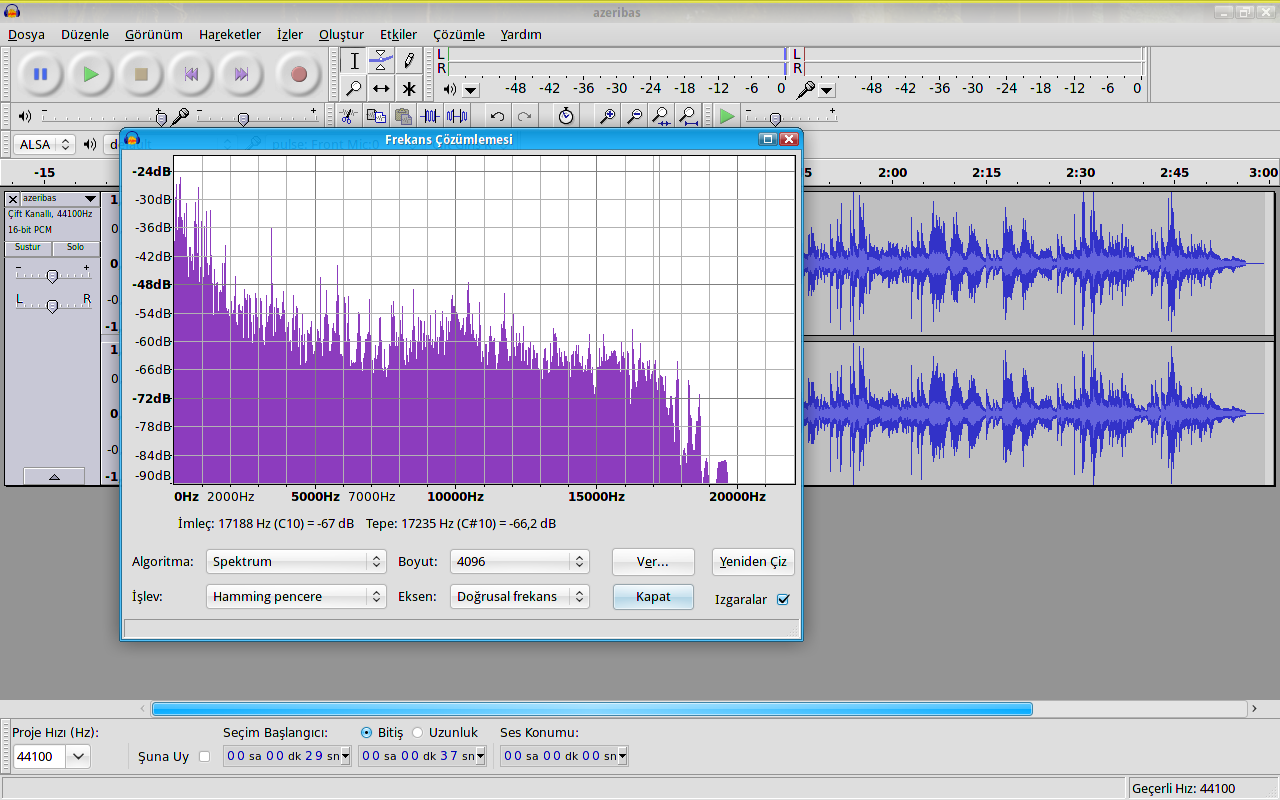
Task: Open the Çözümle menu
Action: pyautogui.click(x=459, y=34)
